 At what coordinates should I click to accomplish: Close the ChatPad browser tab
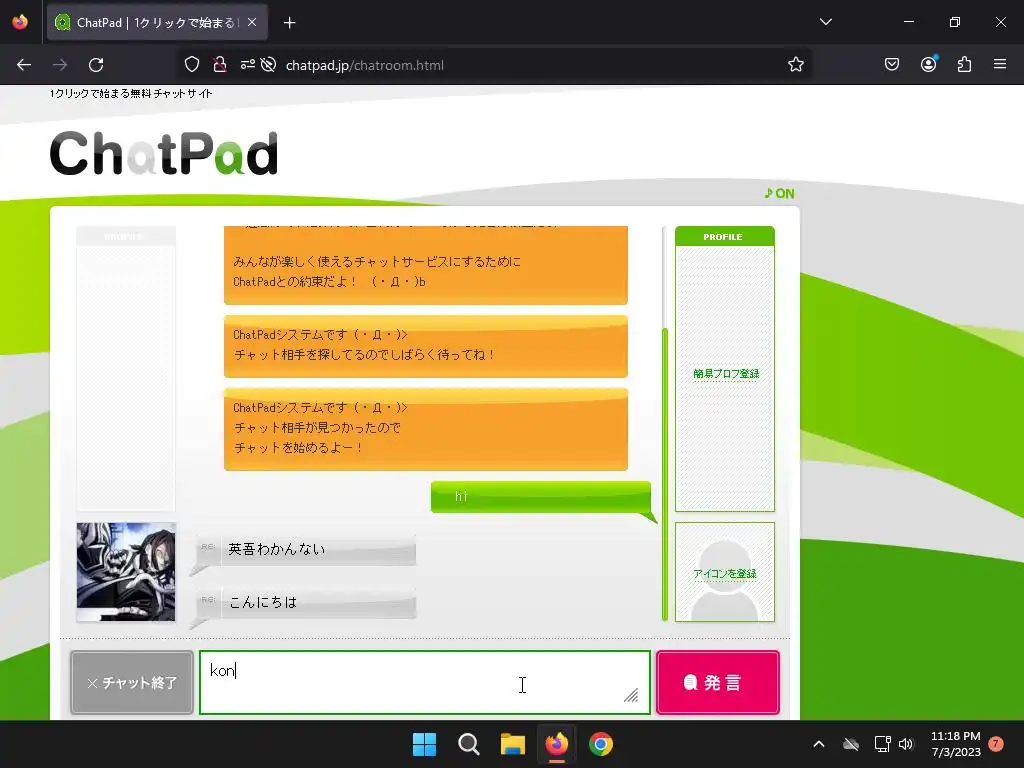click(x=252, y=22)
